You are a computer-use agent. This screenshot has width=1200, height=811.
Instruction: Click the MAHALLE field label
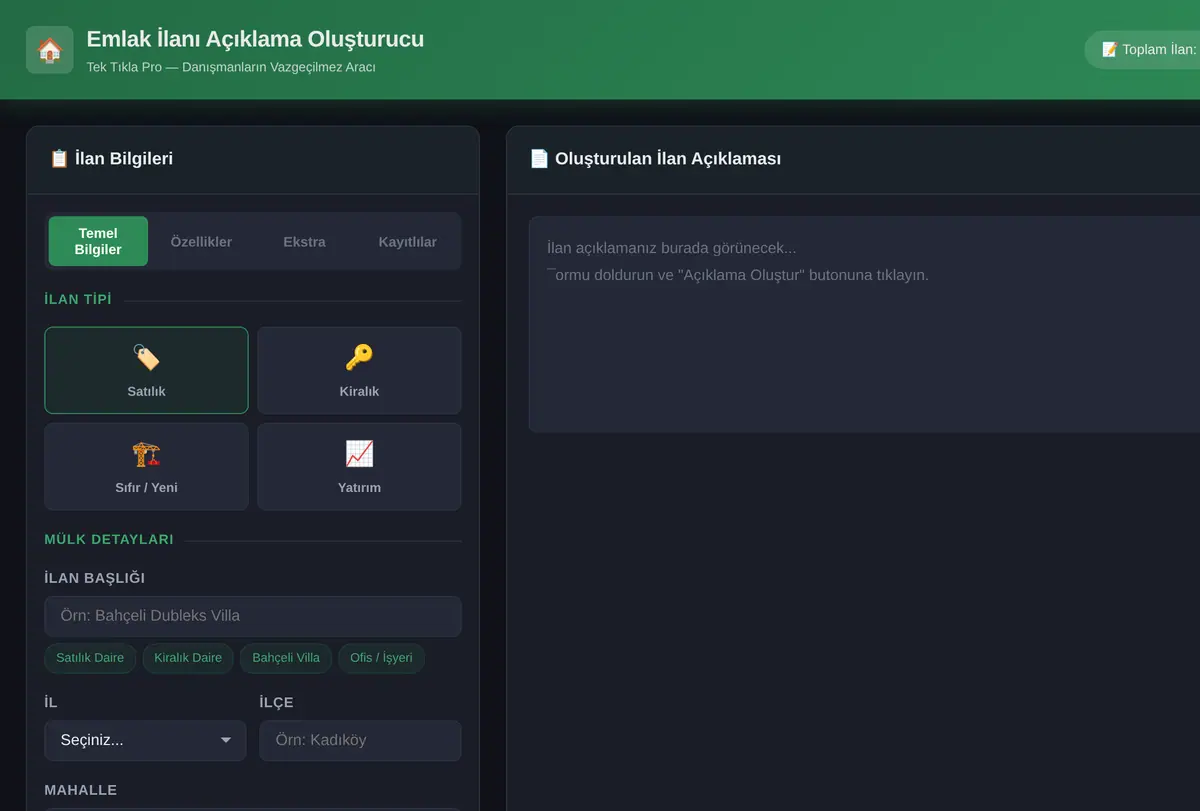(81, 790)
